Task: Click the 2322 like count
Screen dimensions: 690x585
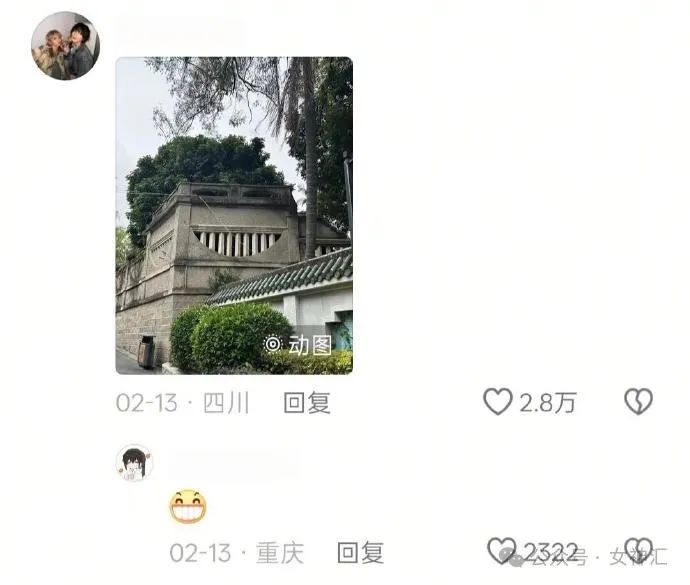Action: click(x=551, y=552)
